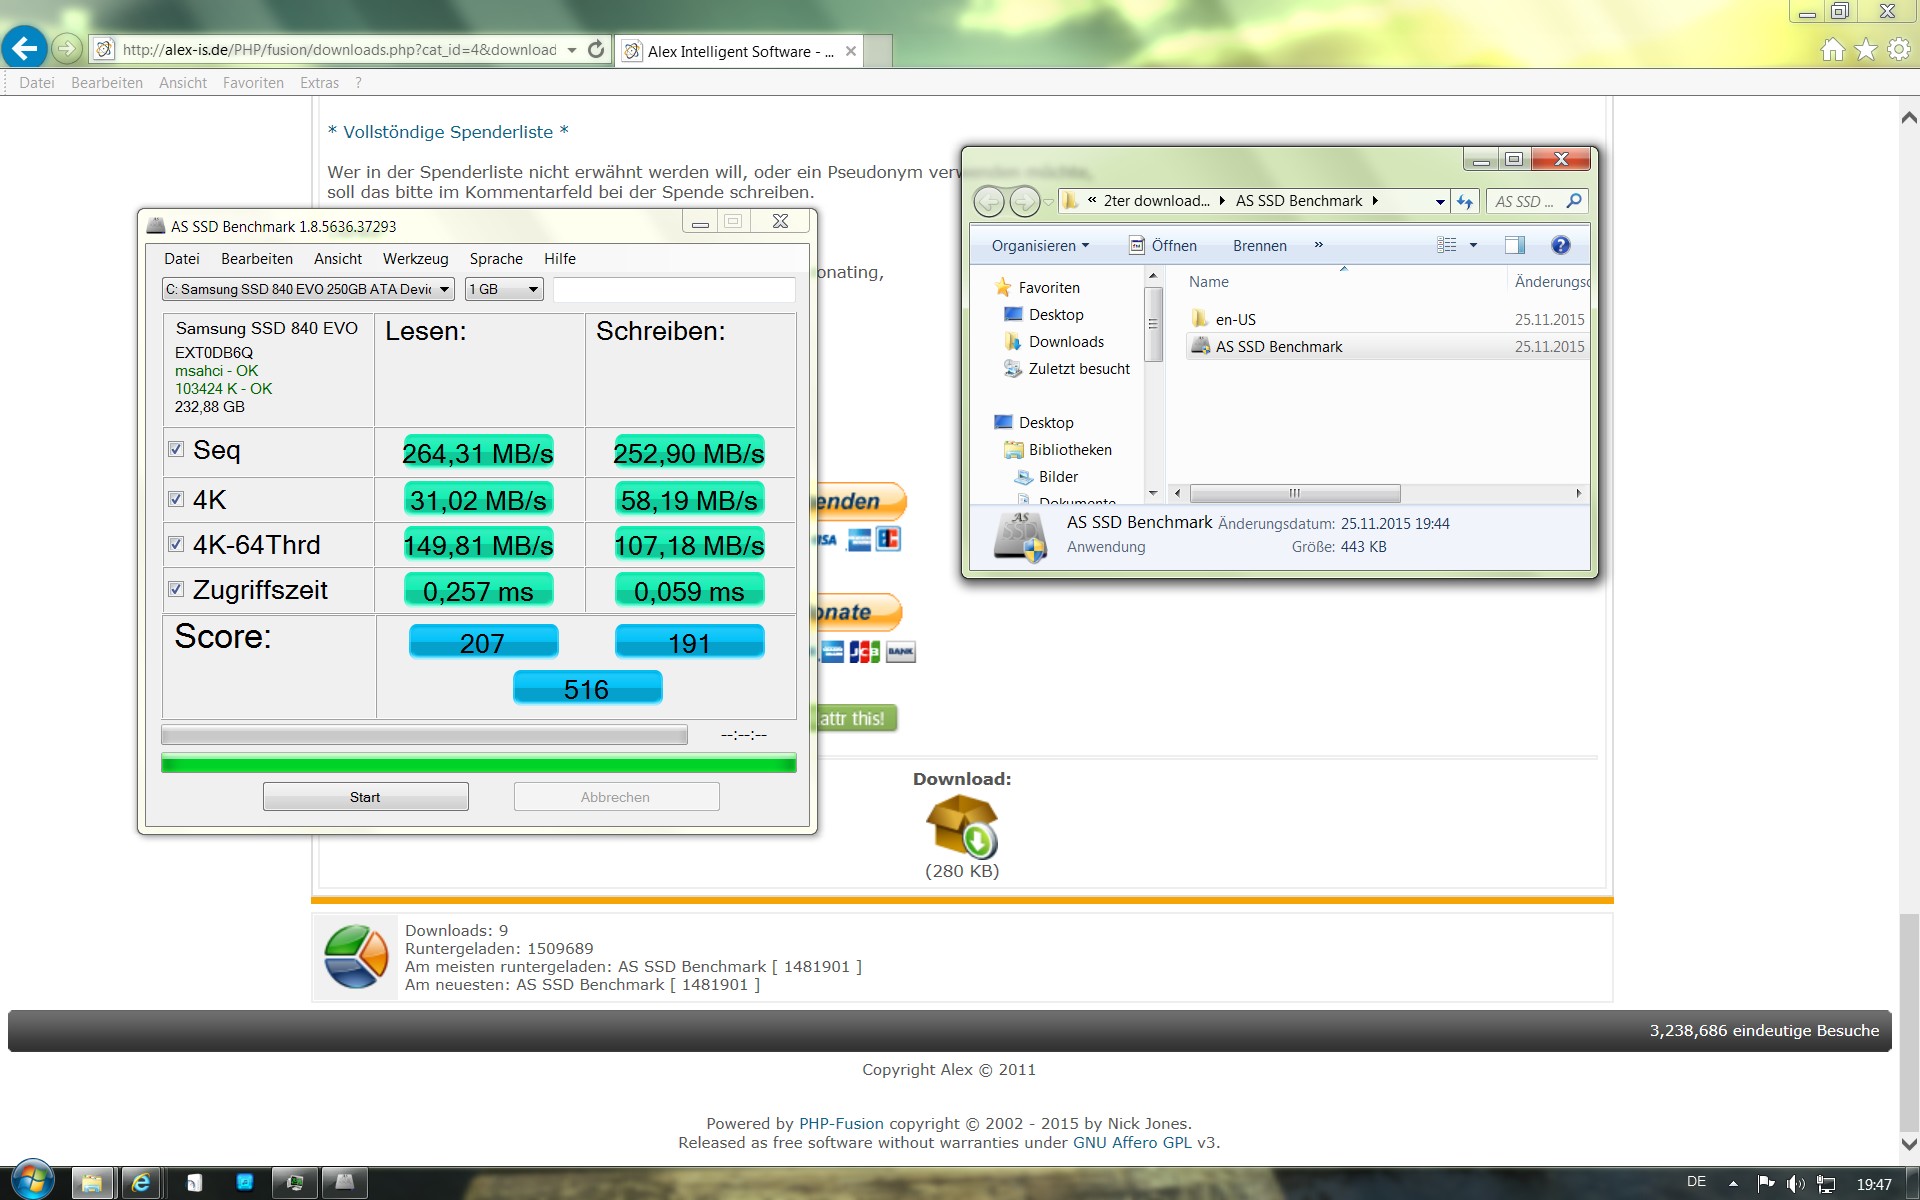Click Internet Explorer taskbar icon
This screenshot has height=1200, width=1920.
(141, 1183)
